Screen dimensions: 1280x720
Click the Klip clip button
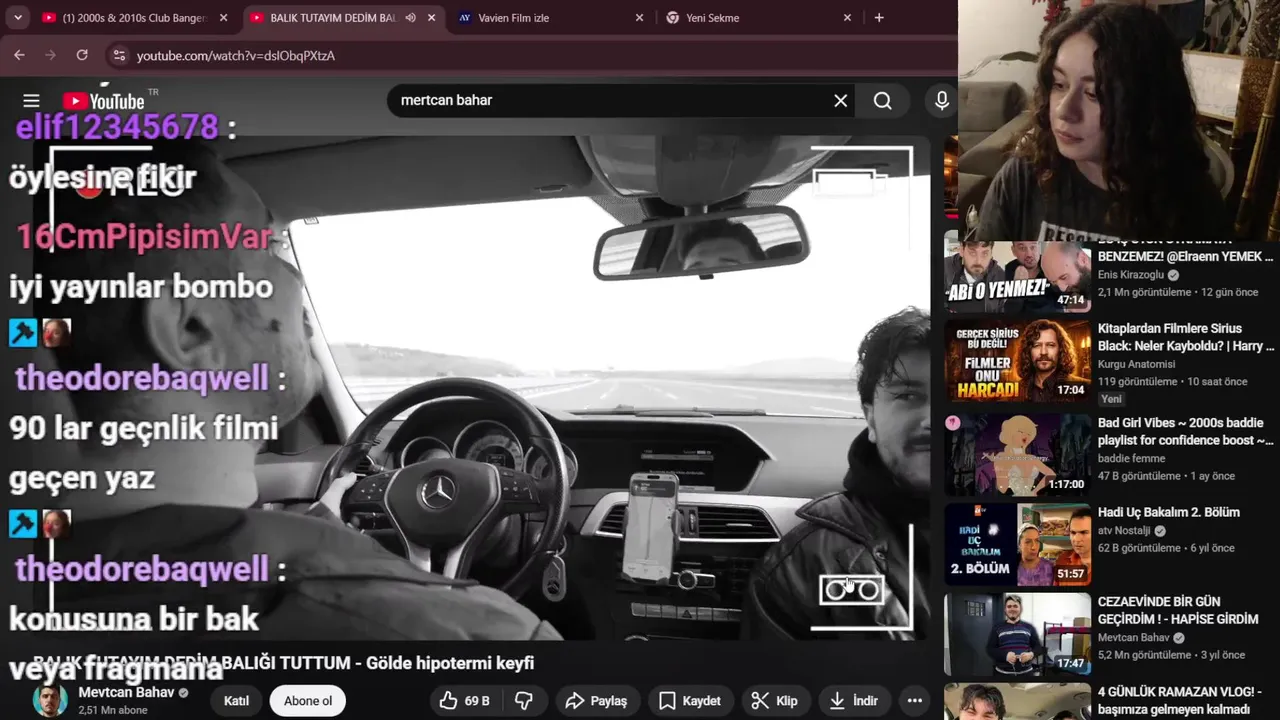click(774, 701)
